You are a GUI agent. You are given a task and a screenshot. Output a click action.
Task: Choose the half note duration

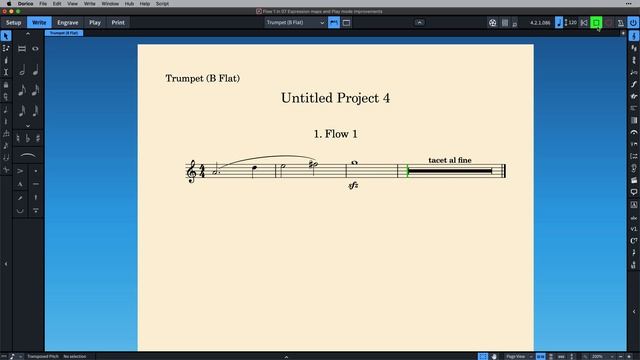(22, 70)
